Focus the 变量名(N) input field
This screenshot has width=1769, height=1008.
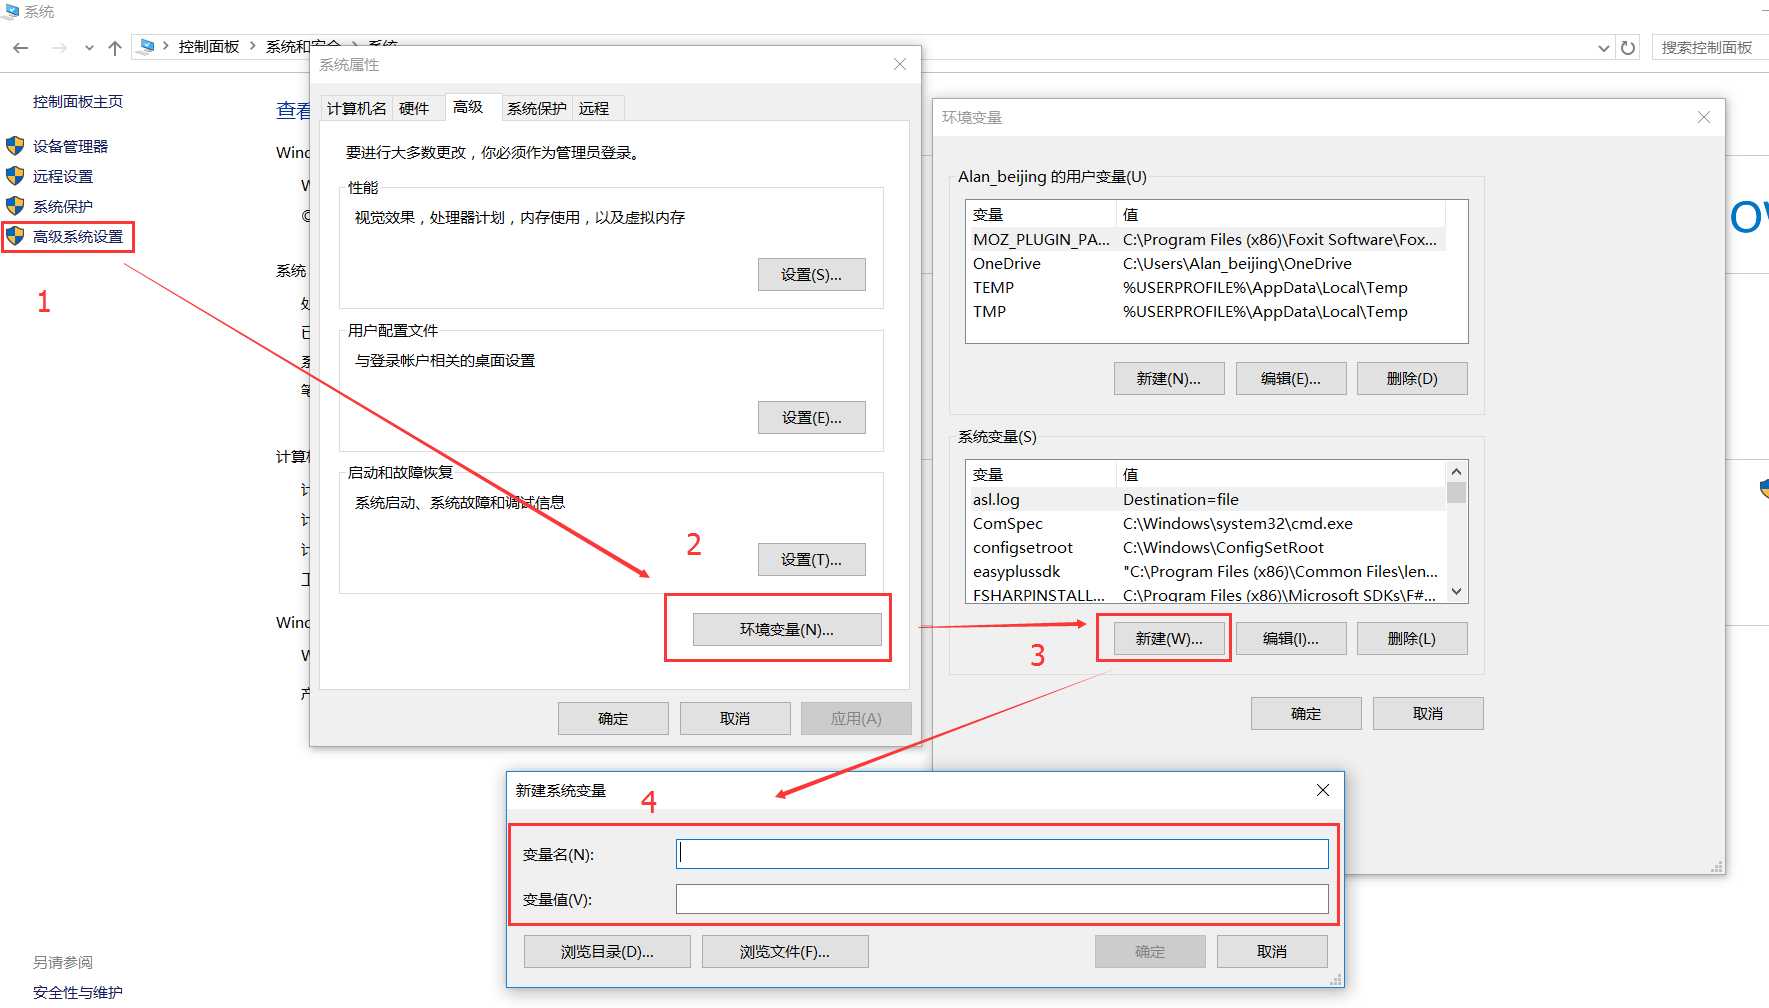coord(1002,854)
